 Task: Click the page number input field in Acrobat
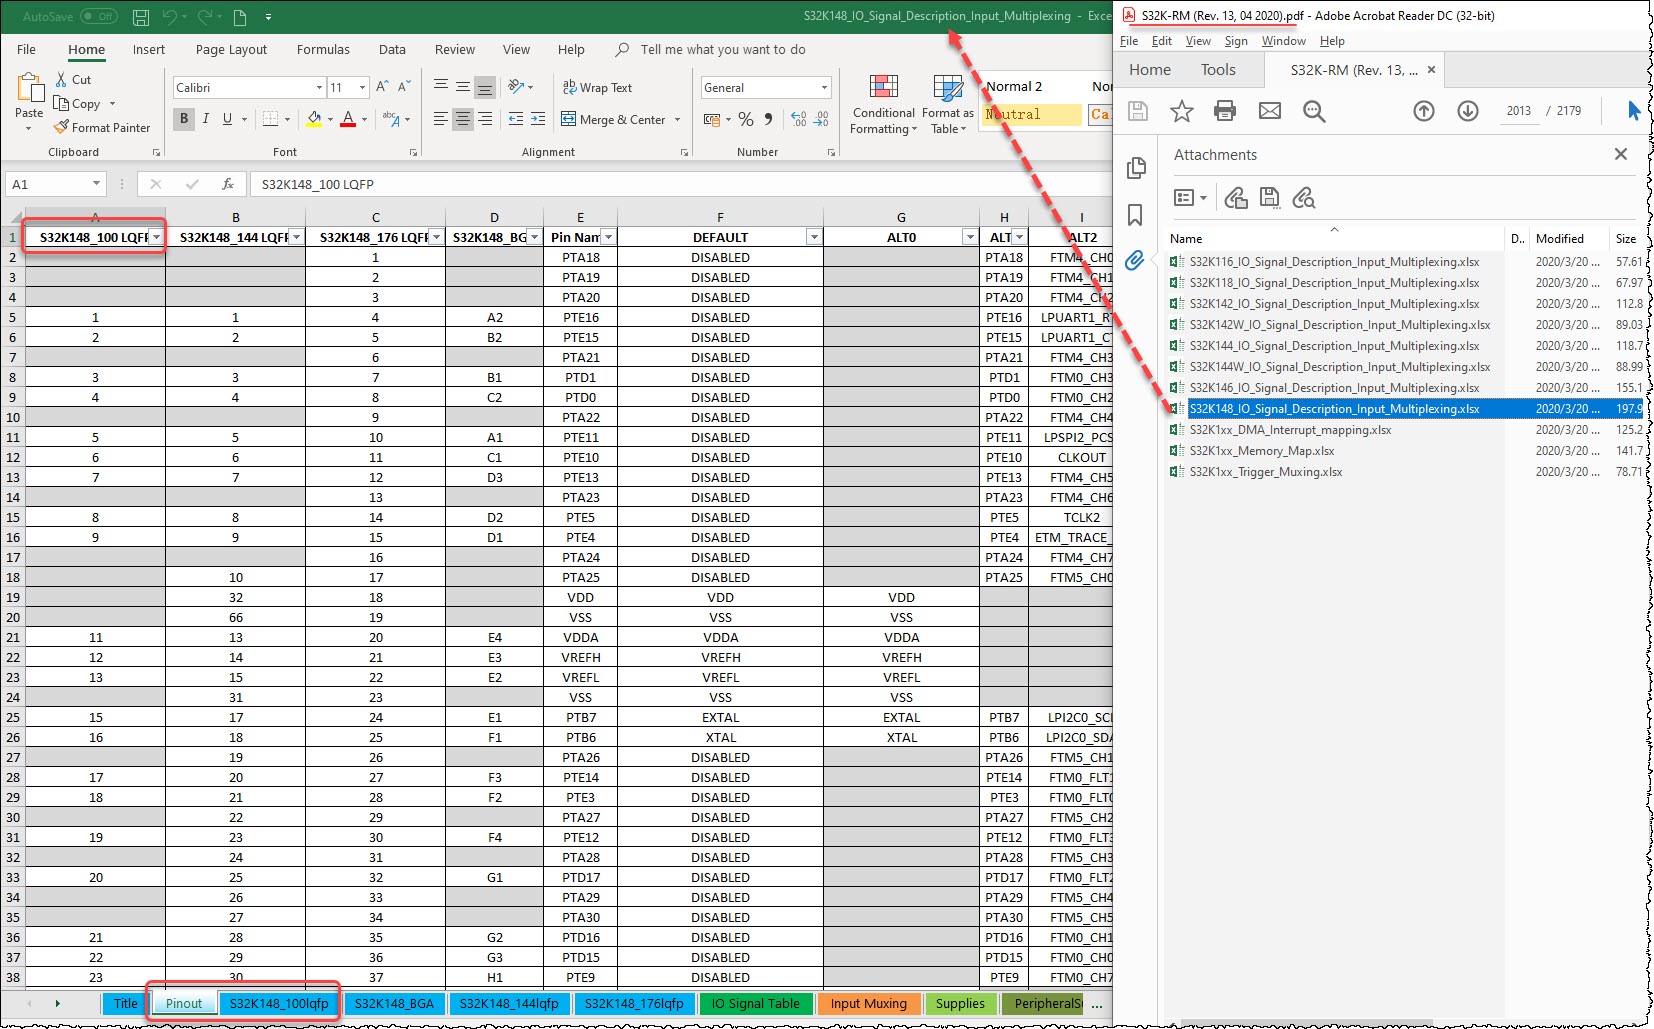pos(1519,111)
